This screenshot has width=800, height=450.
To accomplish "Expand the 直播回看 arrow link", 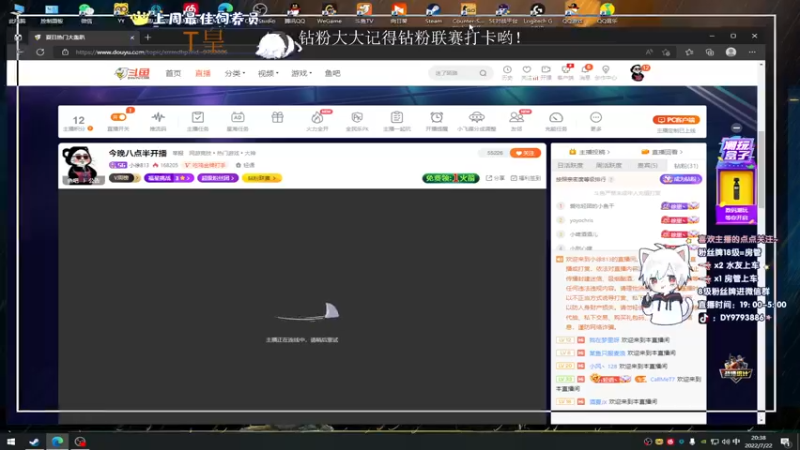I will (662, 152).
